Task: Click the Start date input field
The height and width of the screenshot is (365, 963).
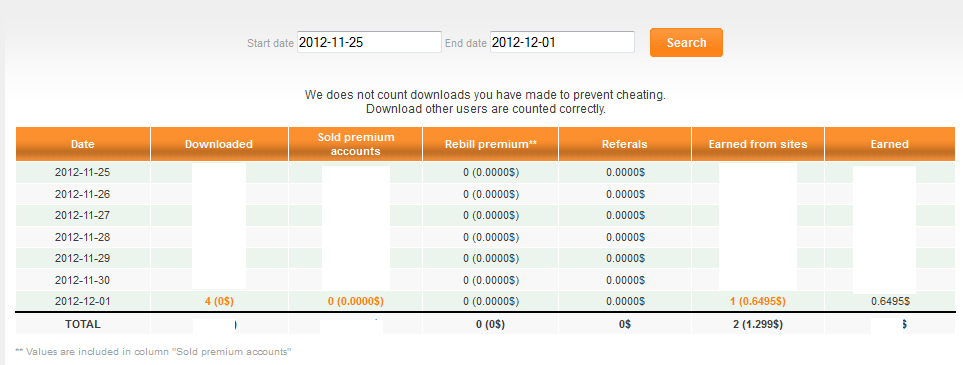Action: point(369,42)
